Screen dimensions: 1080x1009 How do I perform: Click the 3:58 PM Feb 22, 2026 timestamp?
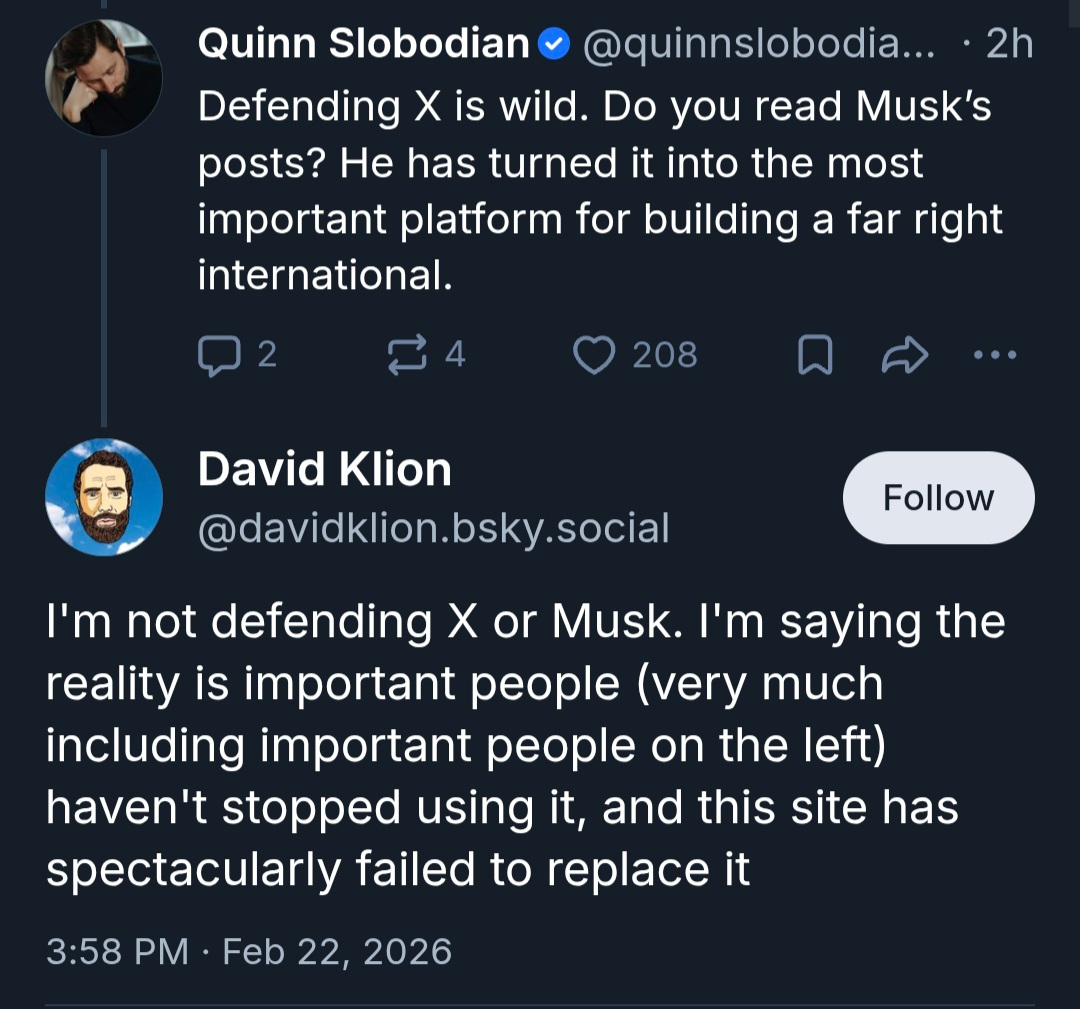(249, 950)
